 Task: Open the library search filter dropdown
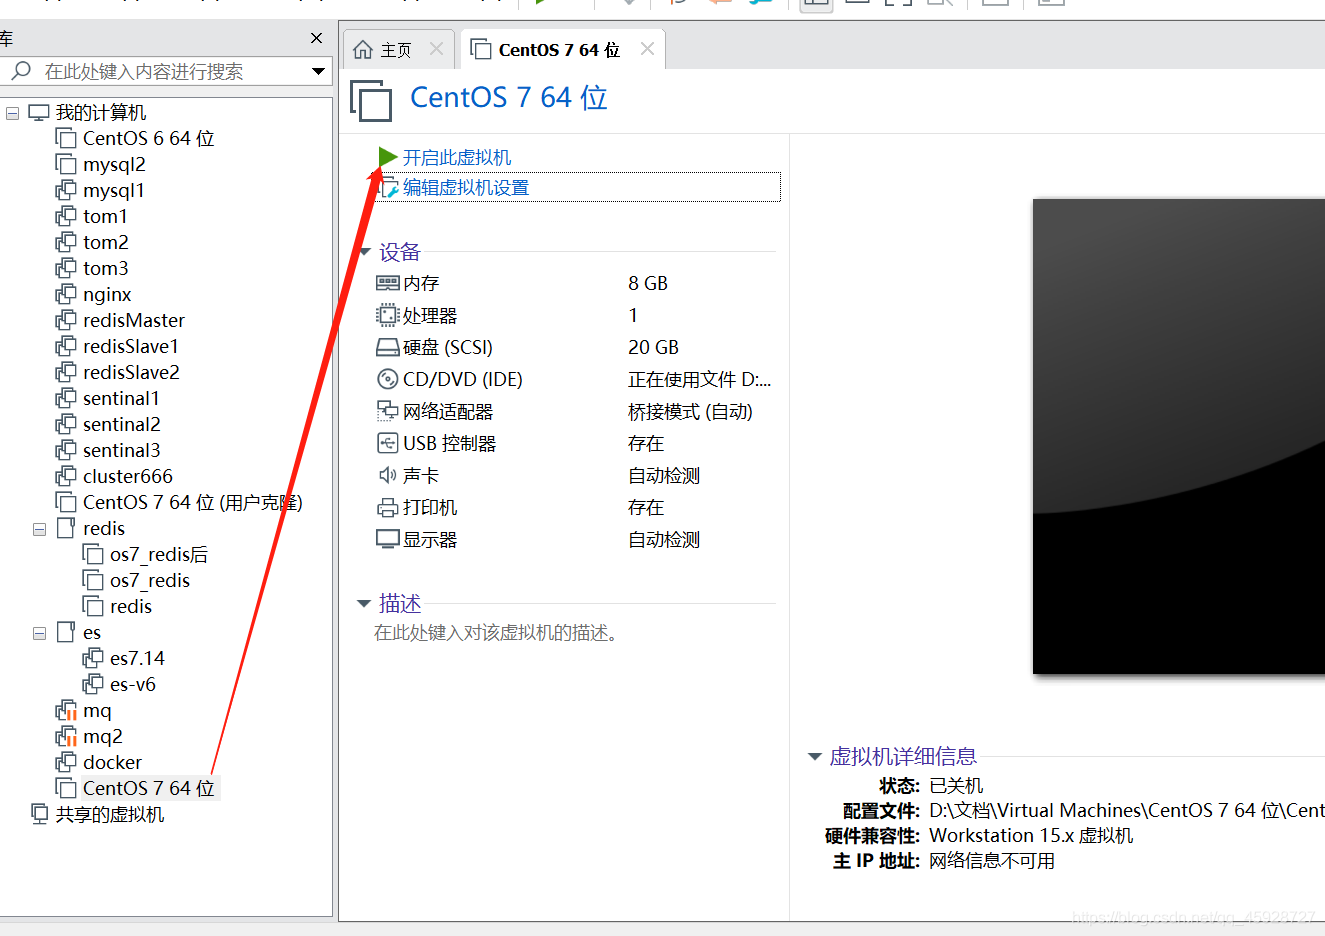click(x=318, y=71)
